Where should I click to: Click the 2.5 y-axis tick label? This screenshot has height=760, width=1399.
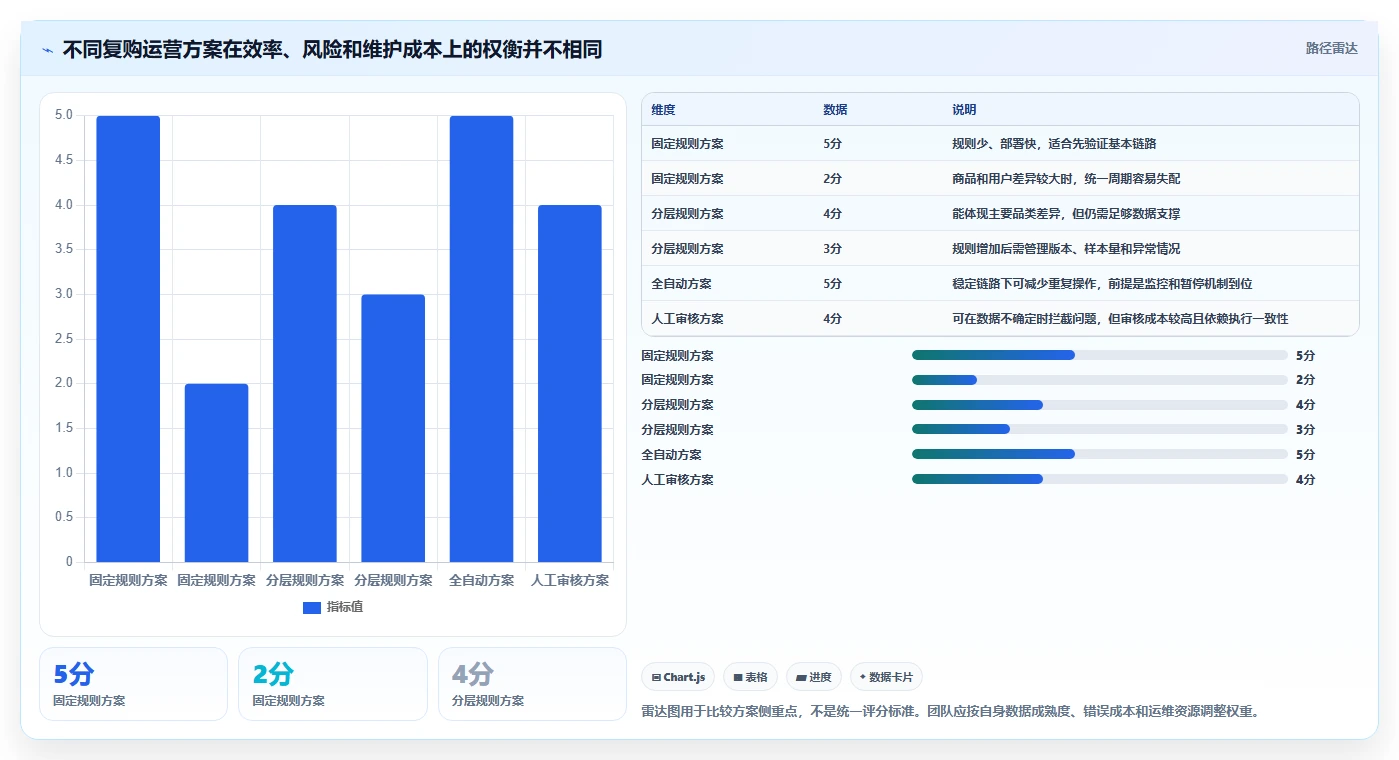click(64, 339)
